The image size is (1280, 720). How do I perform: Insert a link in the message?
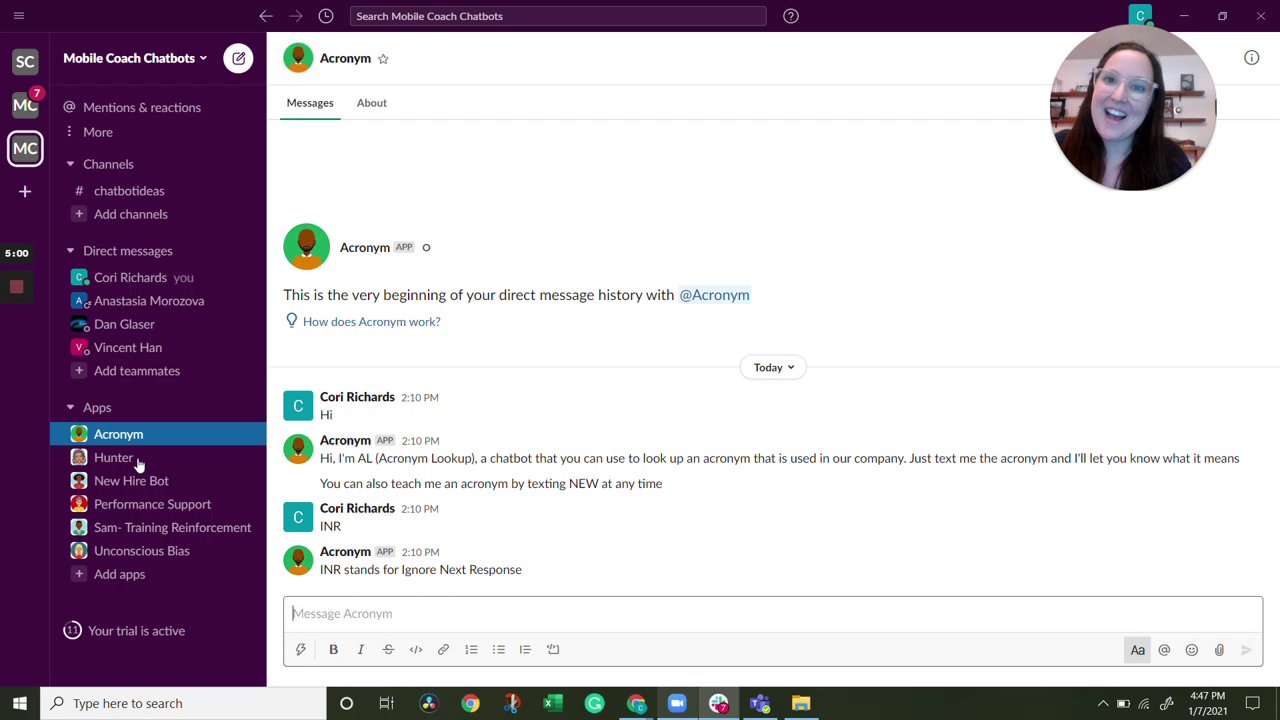pos(443,649)
